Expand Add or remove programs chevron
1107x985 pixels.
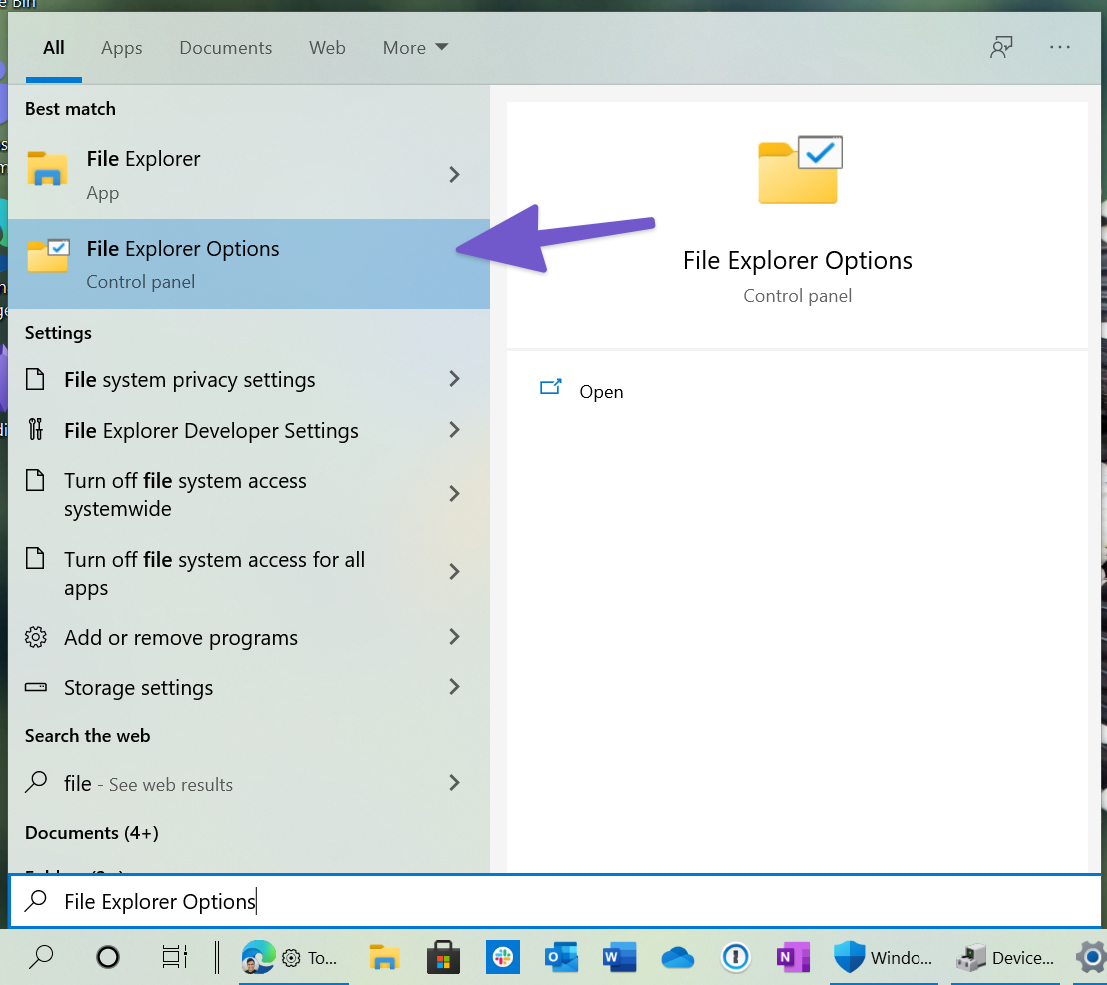pyautogui.click(x=454, y=637)
